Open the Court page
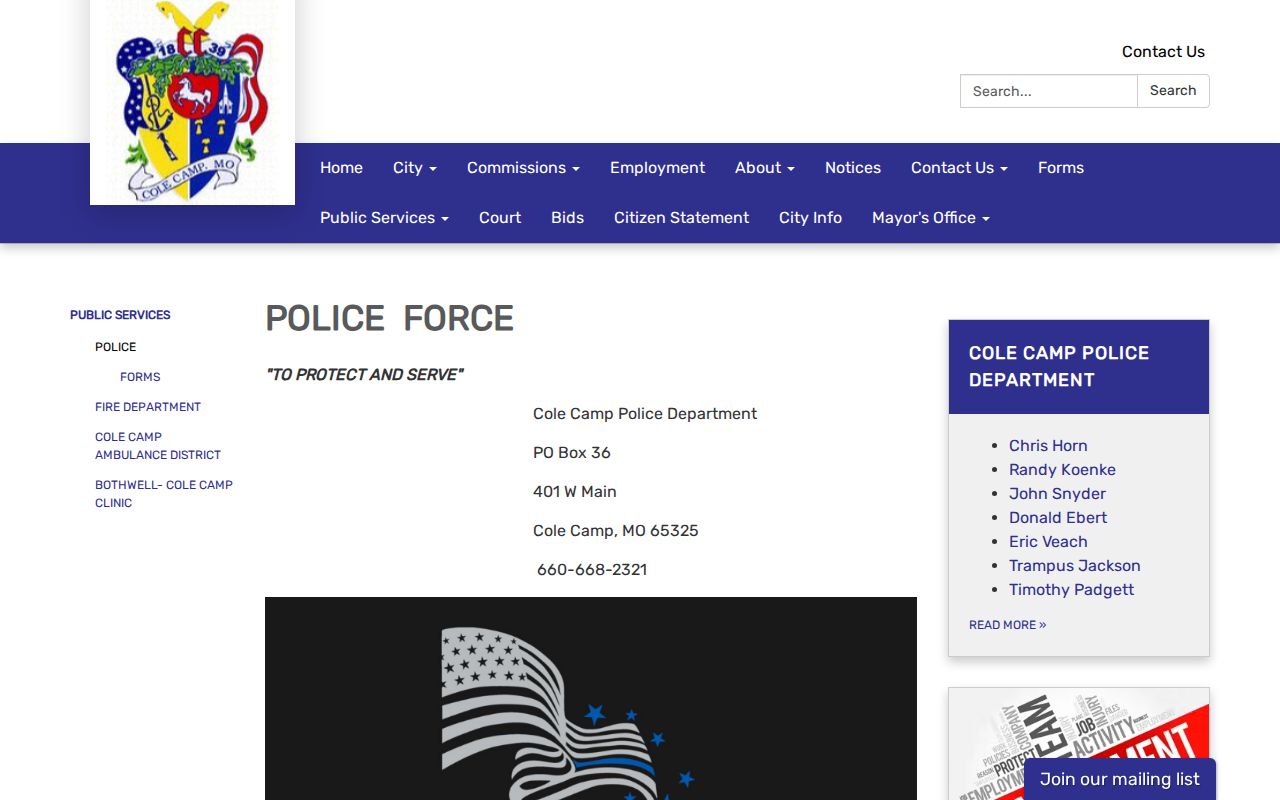 click(500, 218)
